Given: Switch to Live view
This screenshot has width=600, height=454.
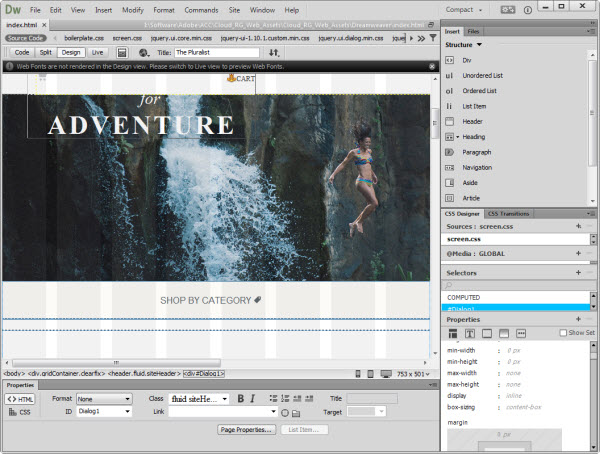Looking at the screenshot, I should point(97,52).
